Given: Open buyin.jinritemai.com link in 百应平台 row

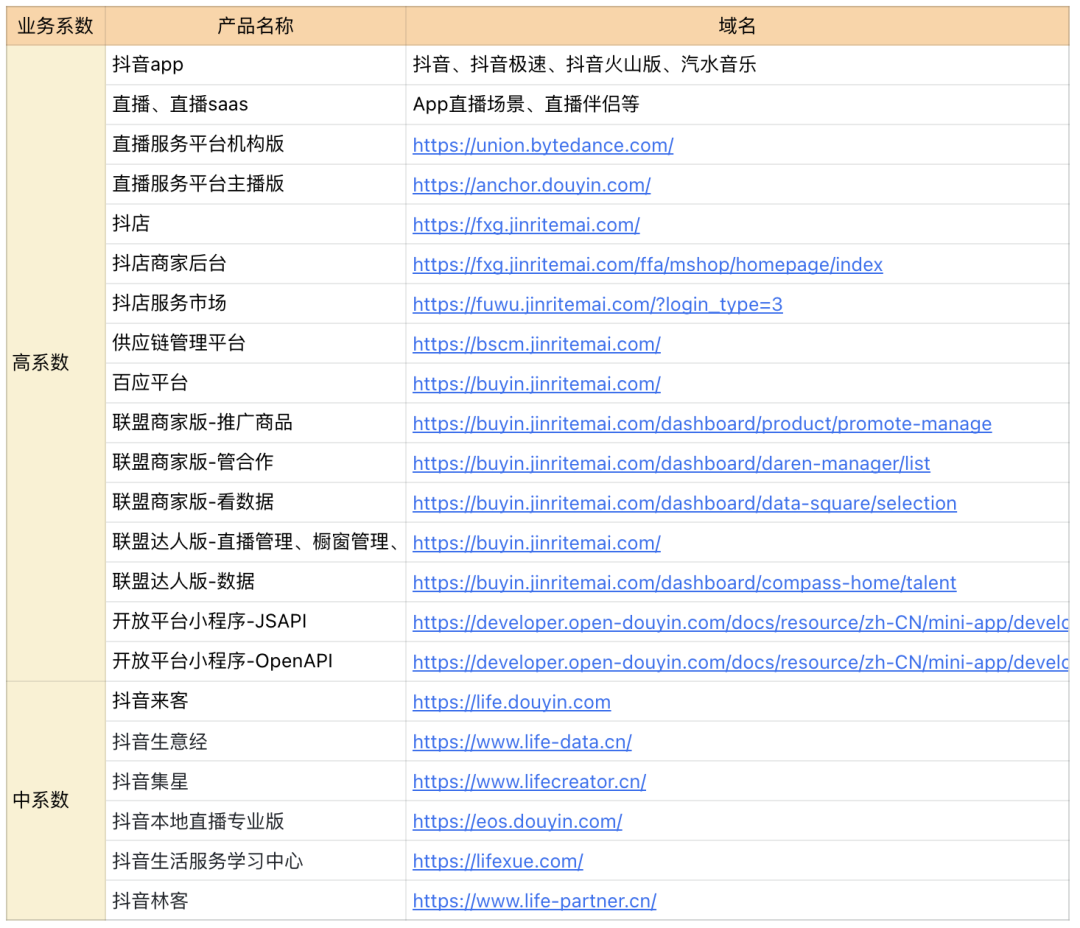Looking at the screenshot, I should [537, 384].
